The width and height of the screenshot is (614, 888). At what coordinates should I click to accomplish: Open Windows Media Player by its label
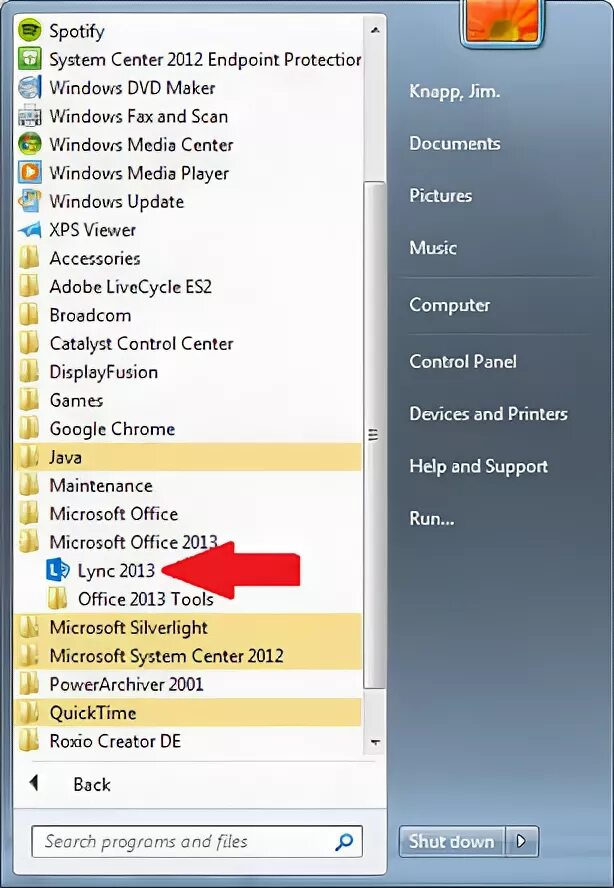[139, 173]
